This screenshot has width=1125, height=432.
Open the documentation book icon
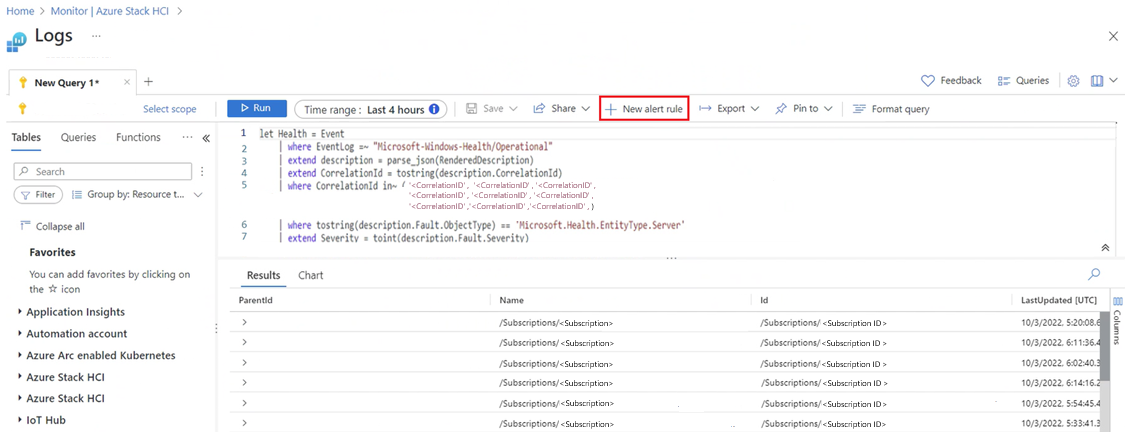coord(1096,81)
